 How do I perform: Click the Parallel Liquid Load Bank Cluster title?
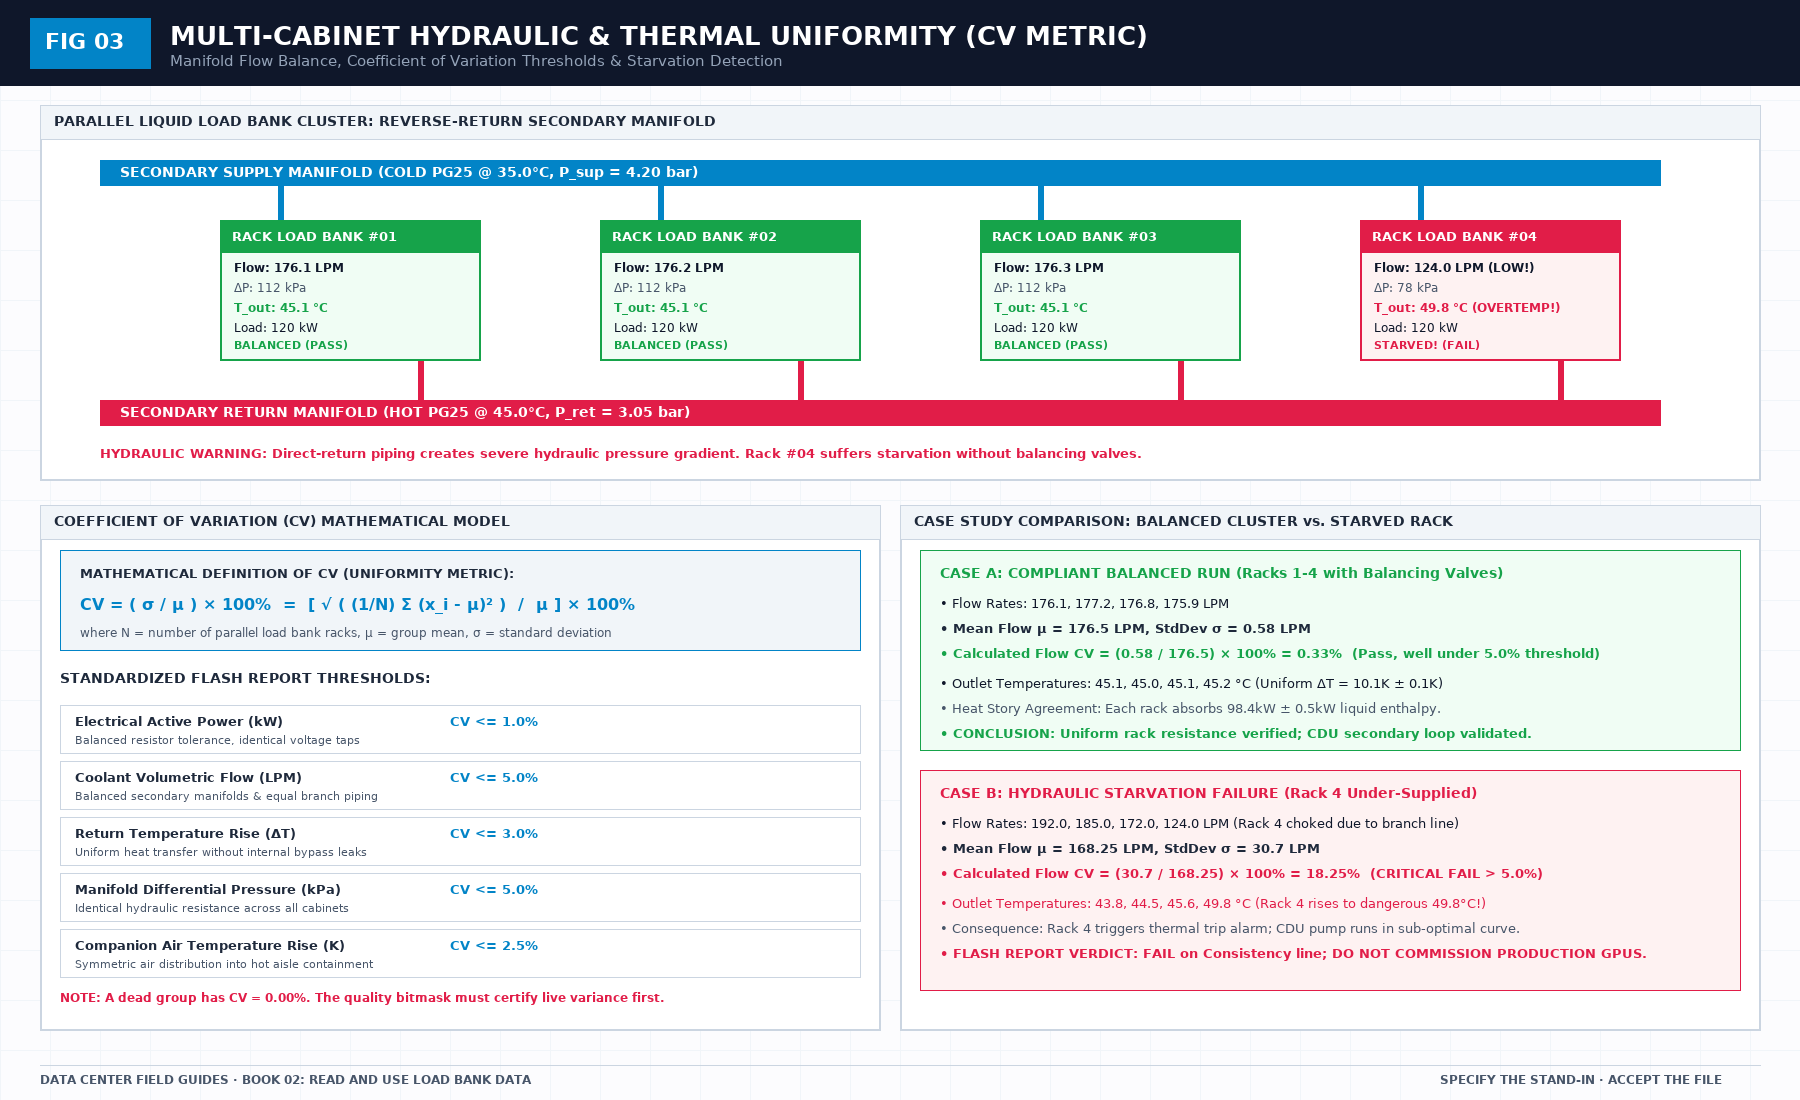[x=385, y=122]
